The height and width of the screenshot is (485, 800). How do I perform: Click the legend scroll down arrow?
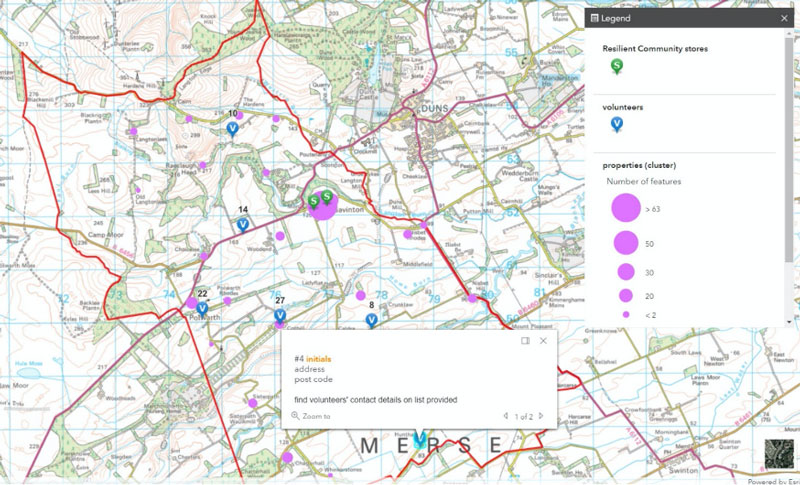click(x=790, y=322)
